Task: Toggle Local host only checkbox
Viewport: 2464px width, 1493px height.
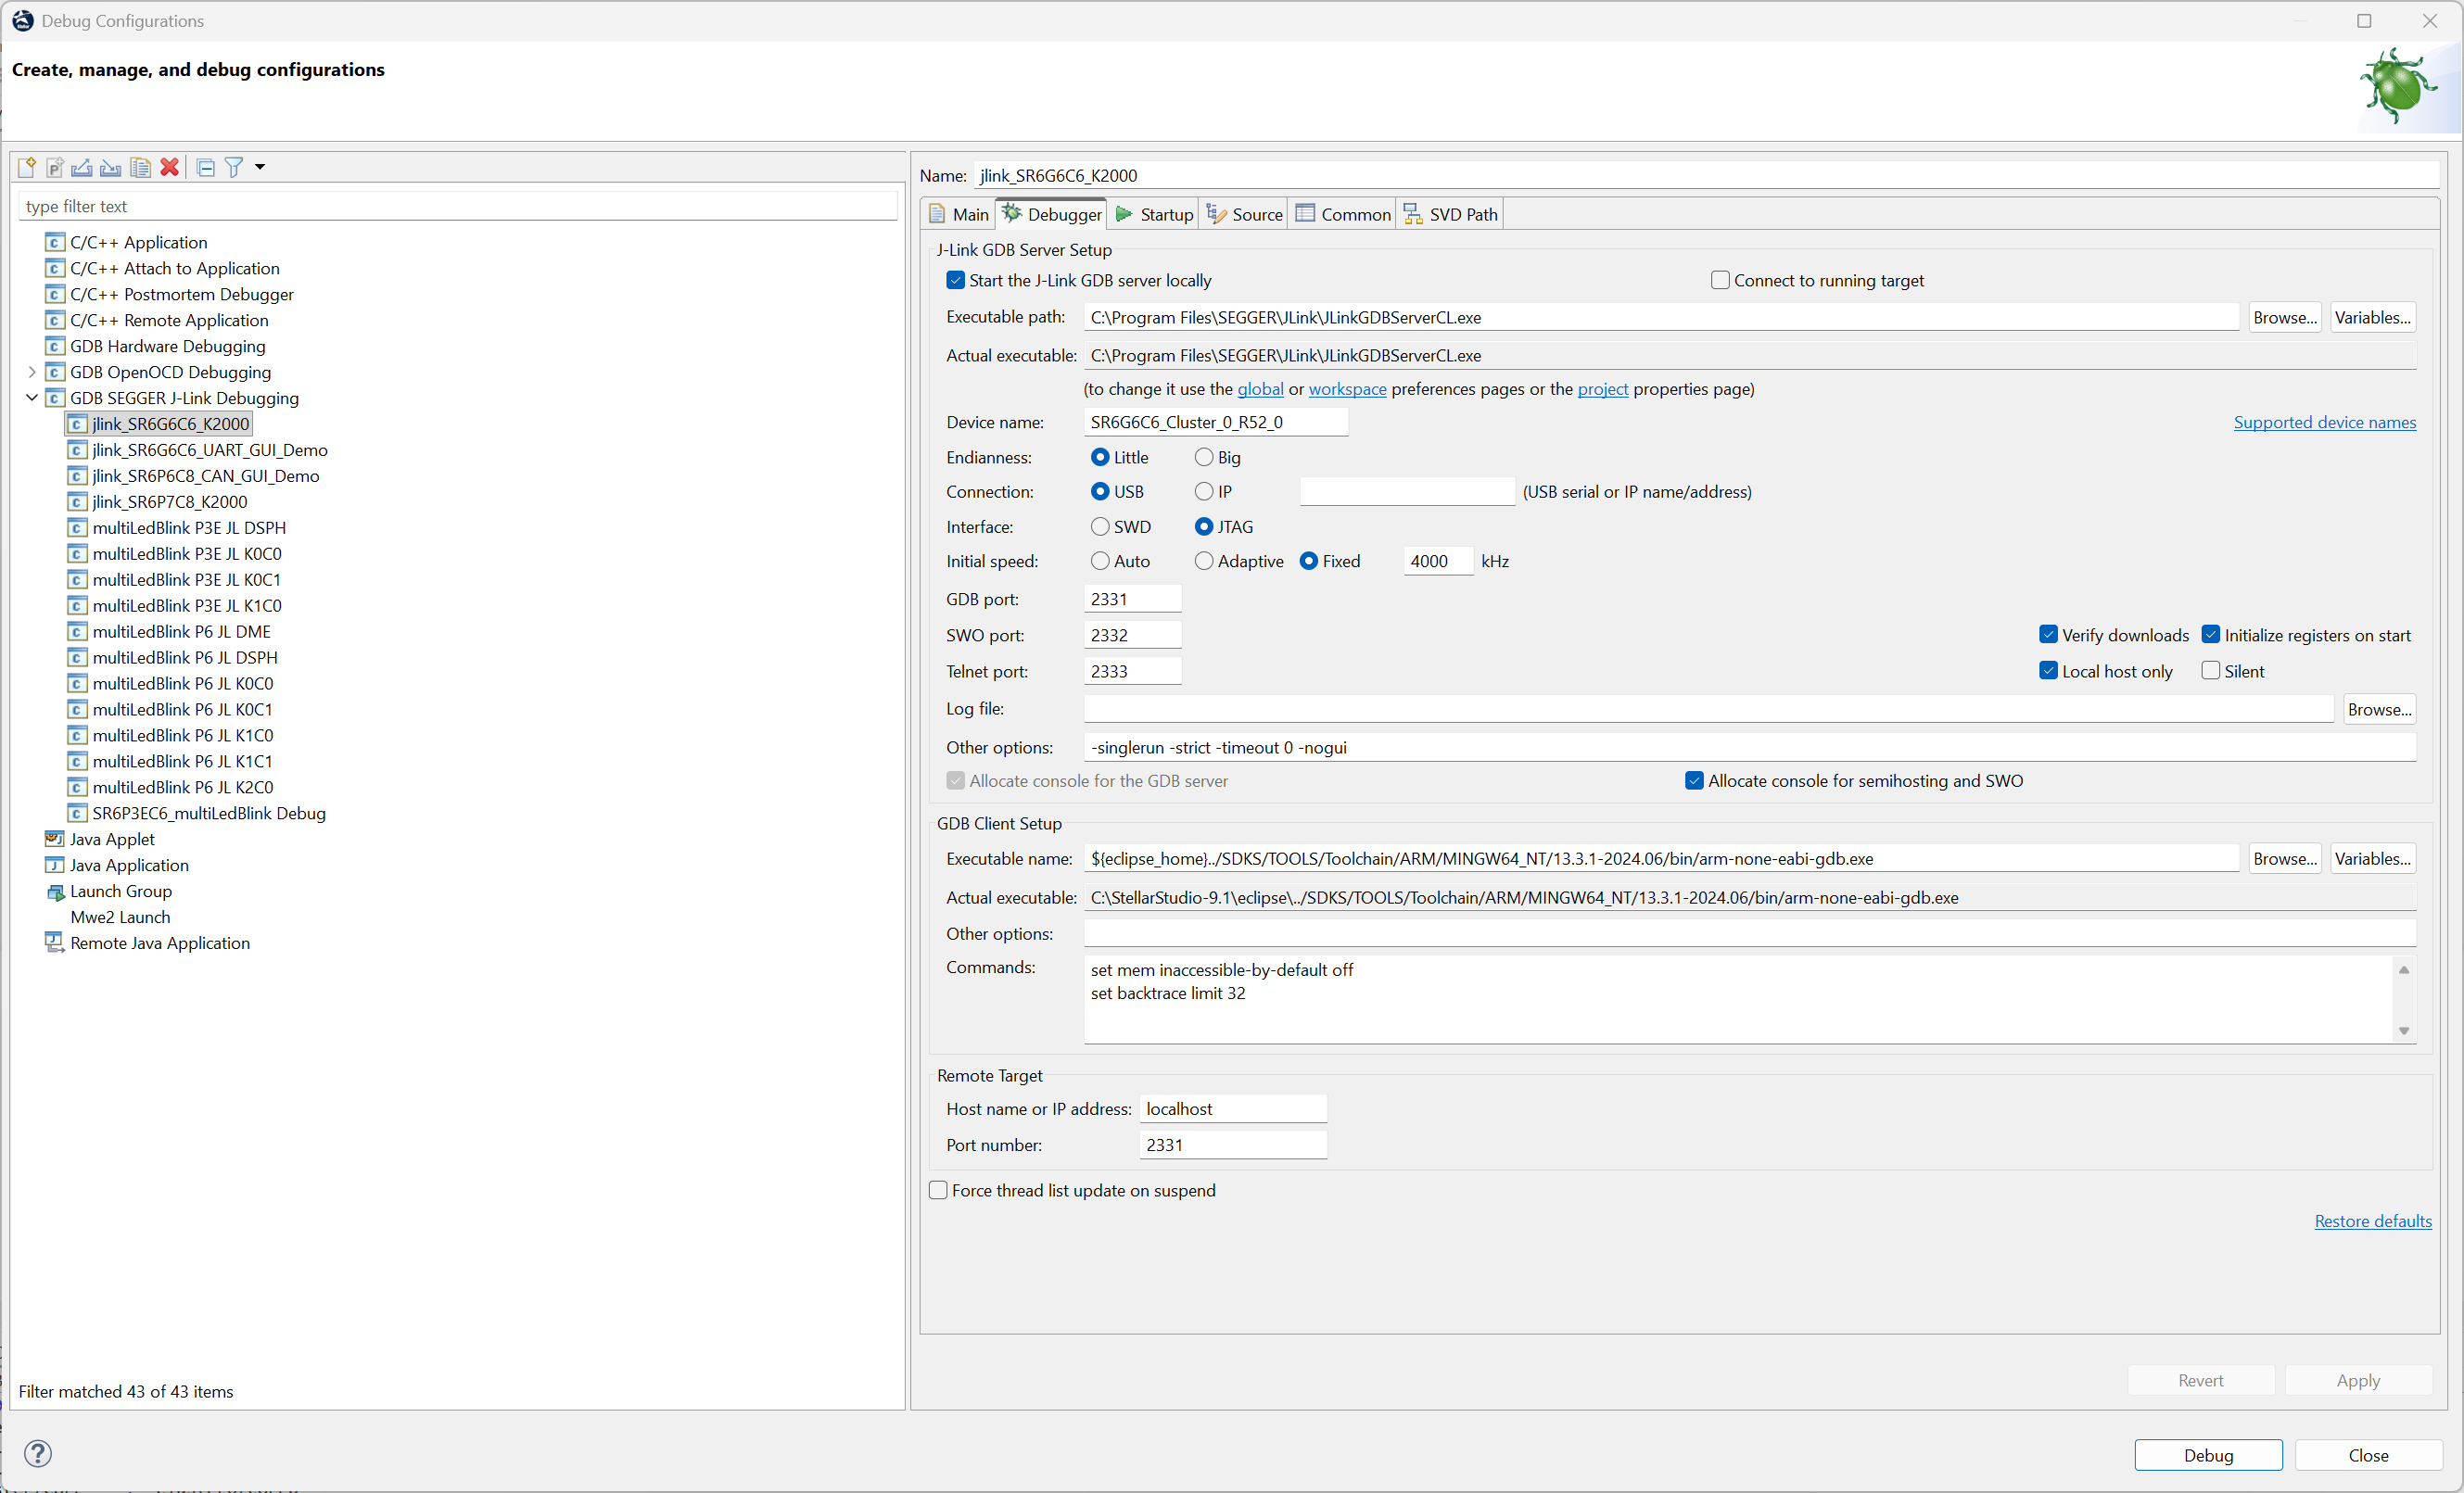Action: (2048, 671)
